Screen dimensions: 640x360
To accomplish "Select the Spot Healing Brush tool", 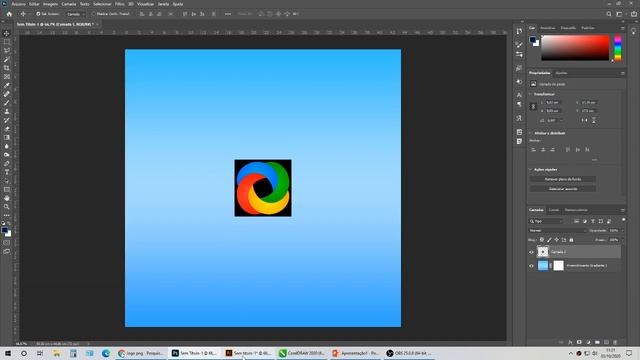I will pos(7,94).
